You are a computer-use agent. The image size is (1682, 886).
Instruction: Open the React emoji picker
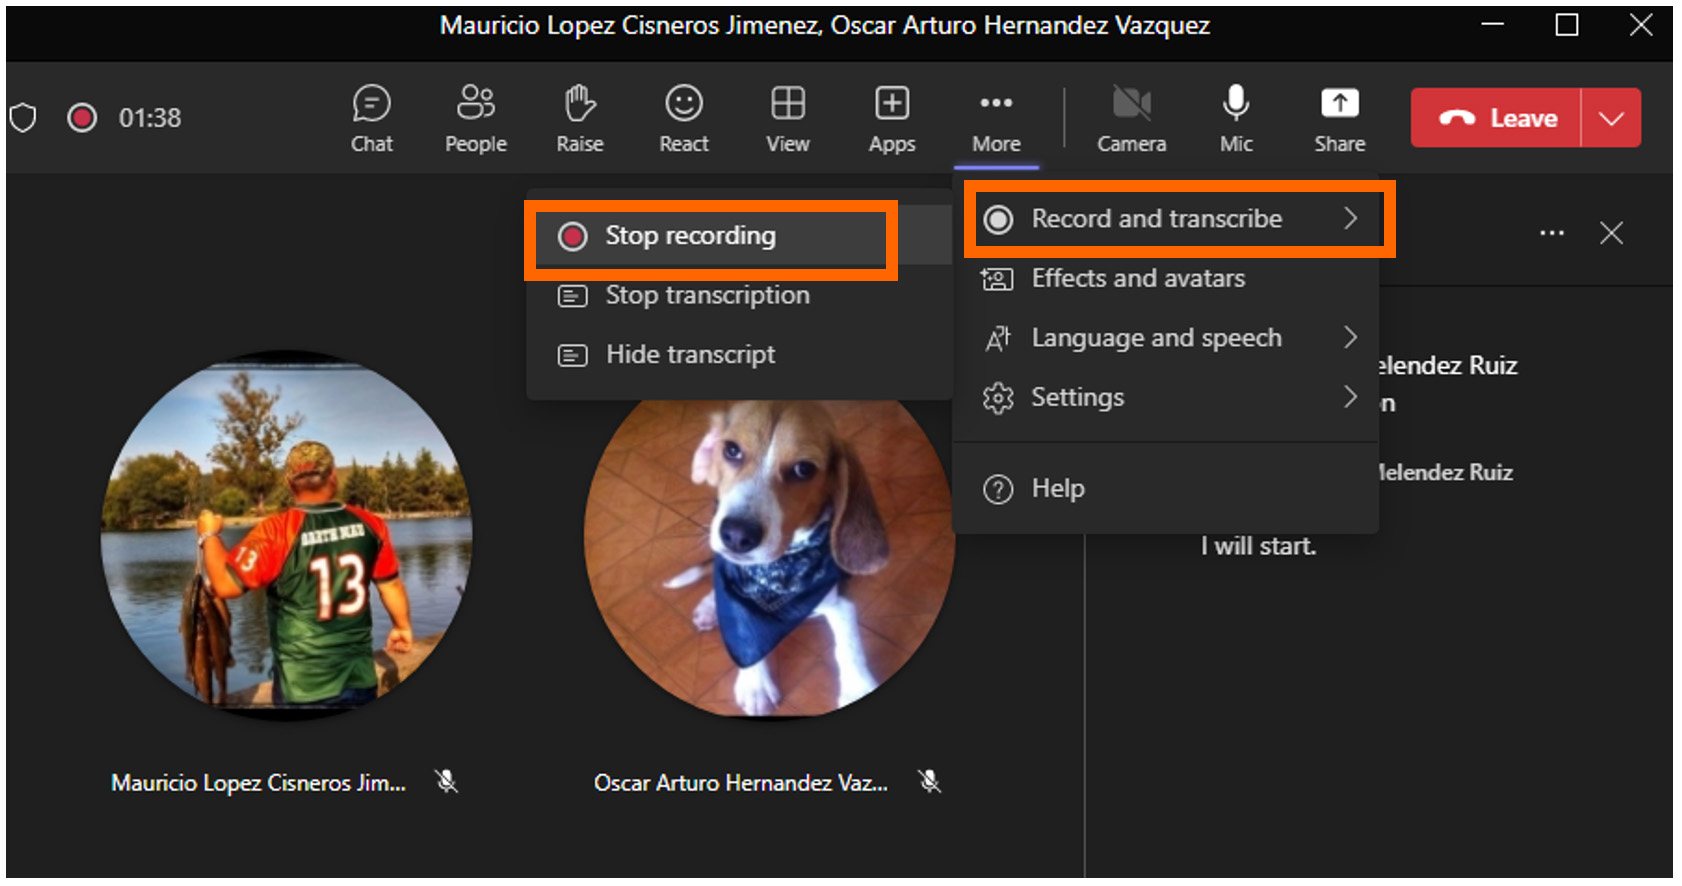tap(684, 118)
